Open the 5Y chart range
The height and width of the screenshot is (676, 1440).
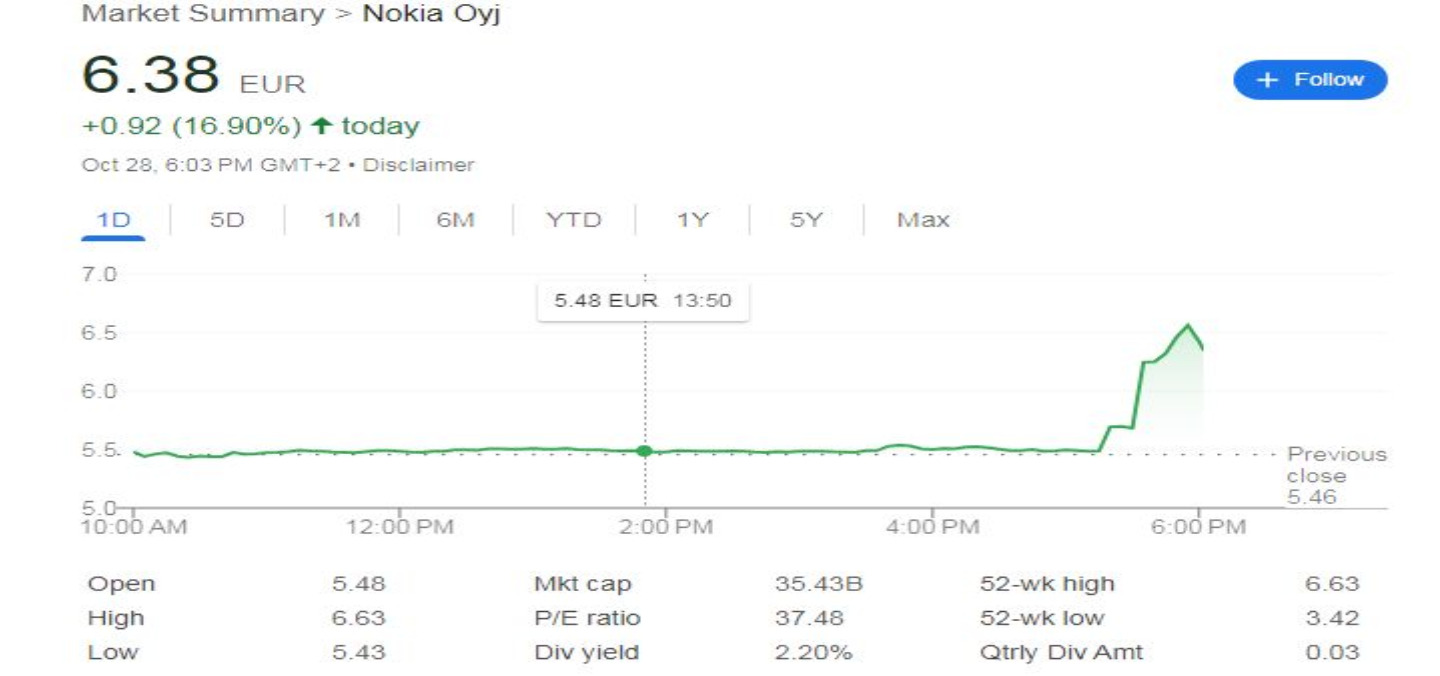pos(806,220)
